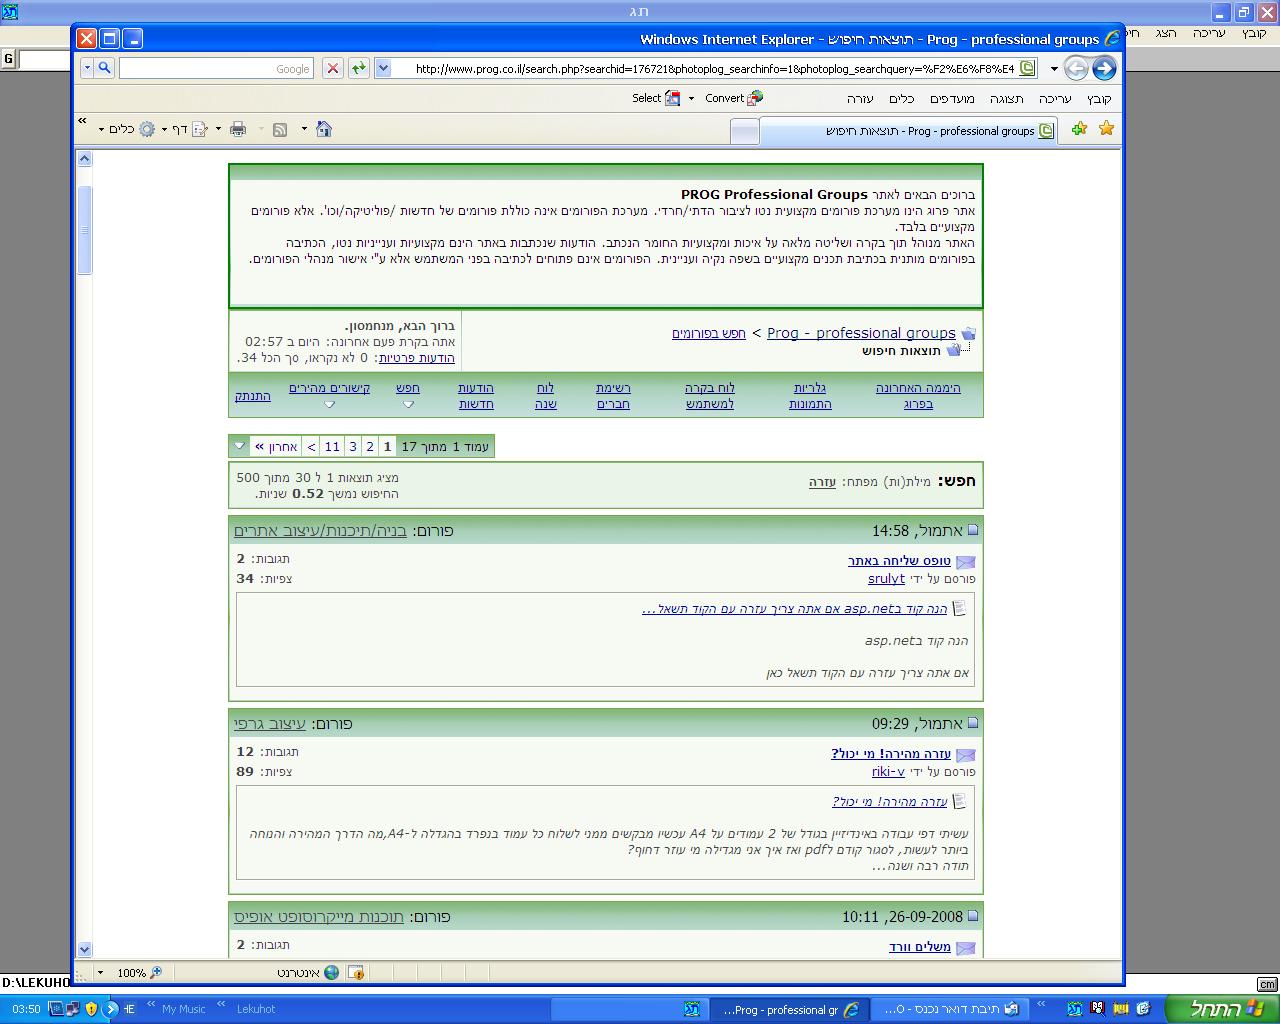Click the envelope icon beside טופס שליחה באתר
This screenshot has width=1280, height=1024.
click(965, 562)
